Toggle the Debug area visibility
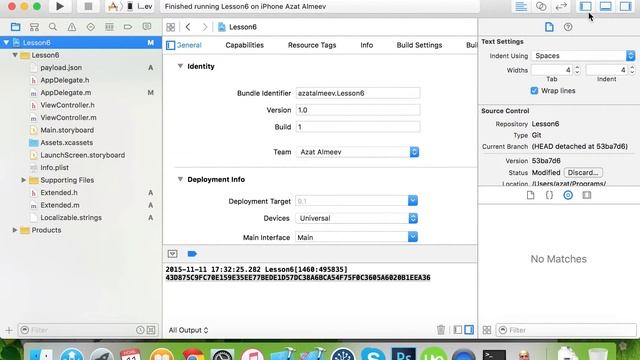Screen dimensions: 640x360 click(606, 7)
